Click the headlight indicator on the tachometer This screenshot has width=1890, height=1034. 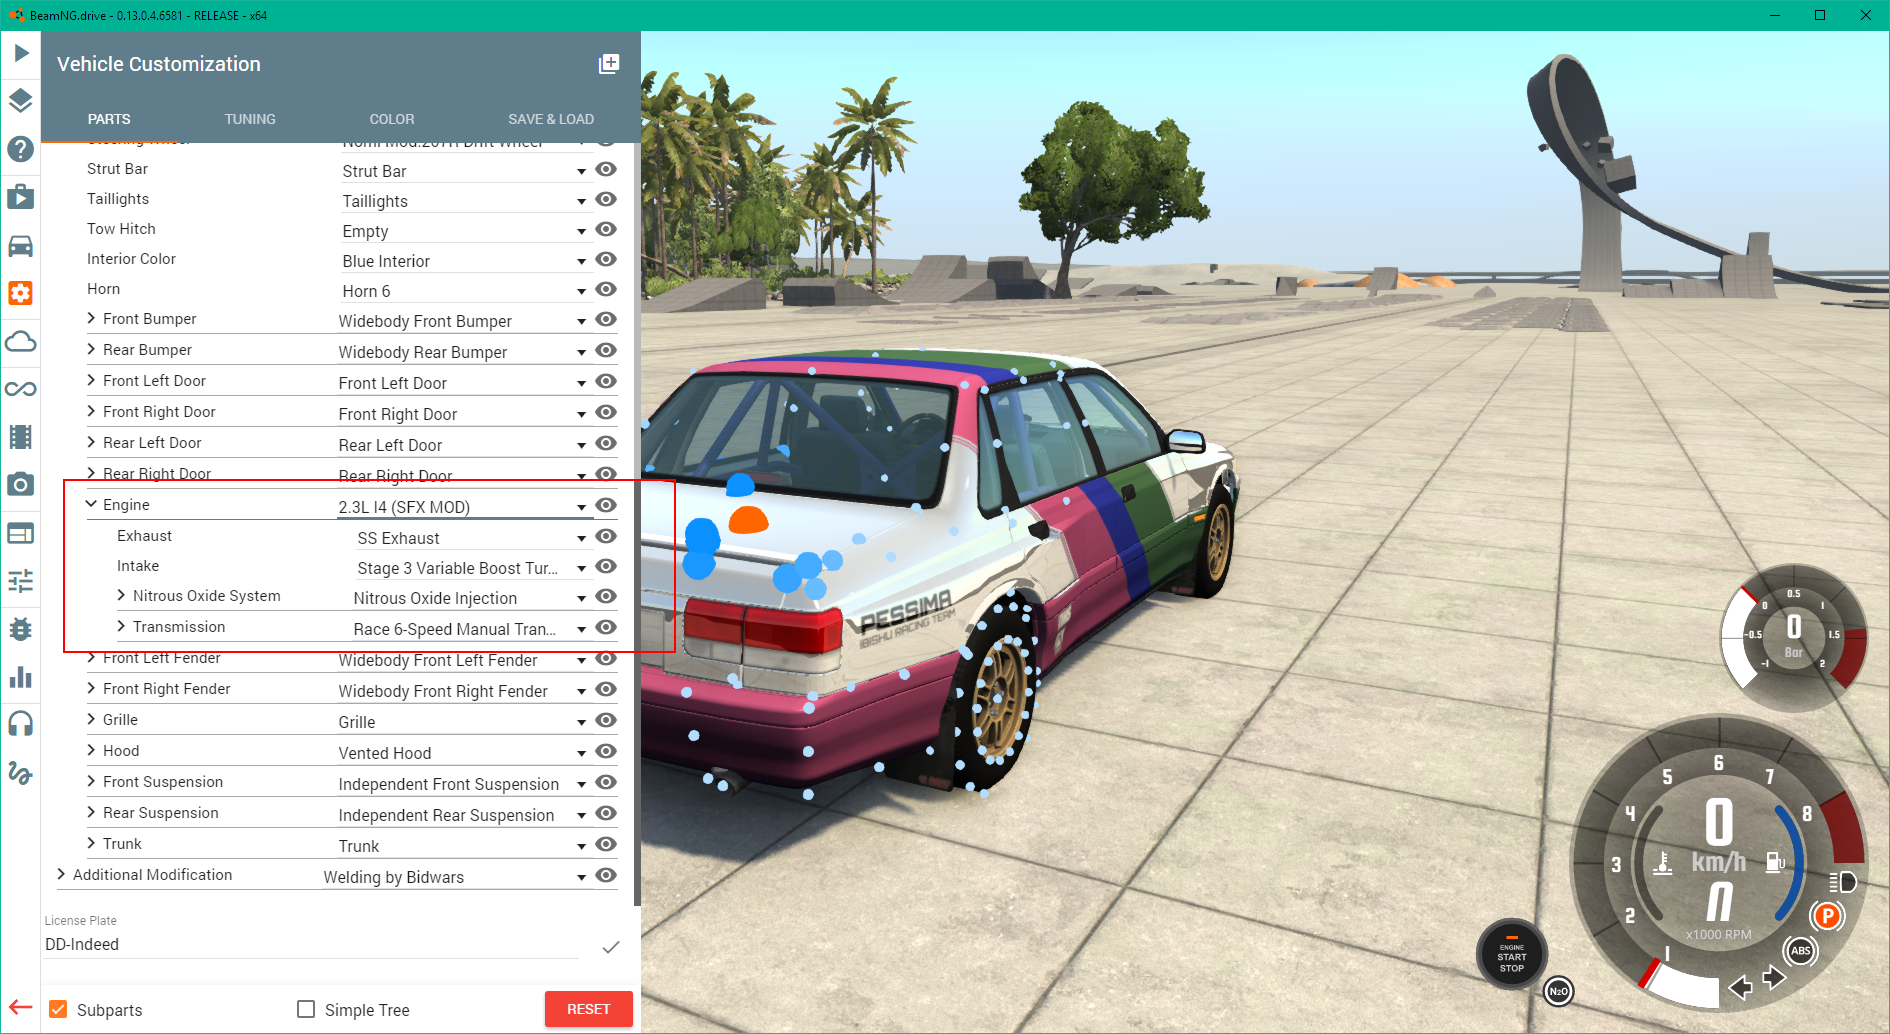pos(1843,882)
